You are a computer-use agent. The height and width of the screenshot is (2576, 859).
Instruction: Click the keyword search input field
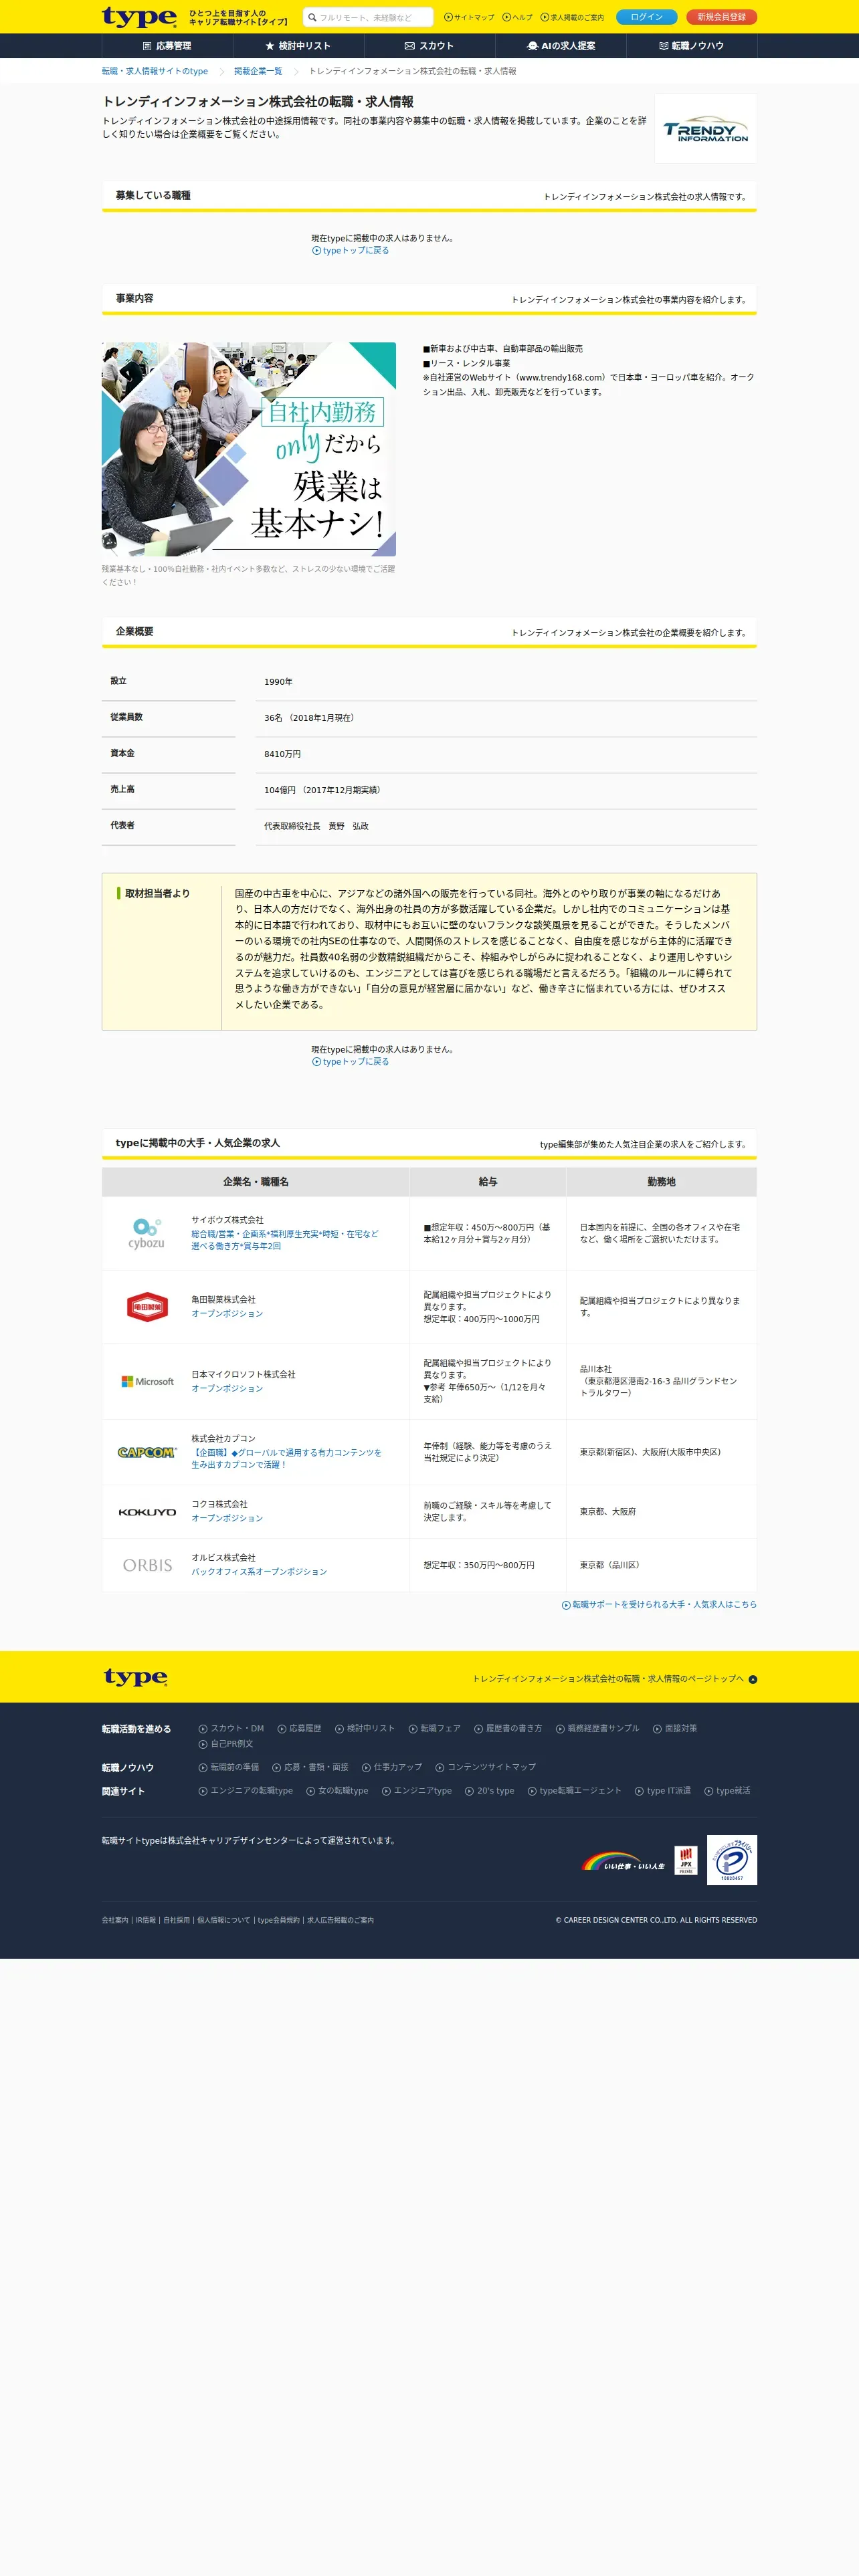tap(368, 17)
